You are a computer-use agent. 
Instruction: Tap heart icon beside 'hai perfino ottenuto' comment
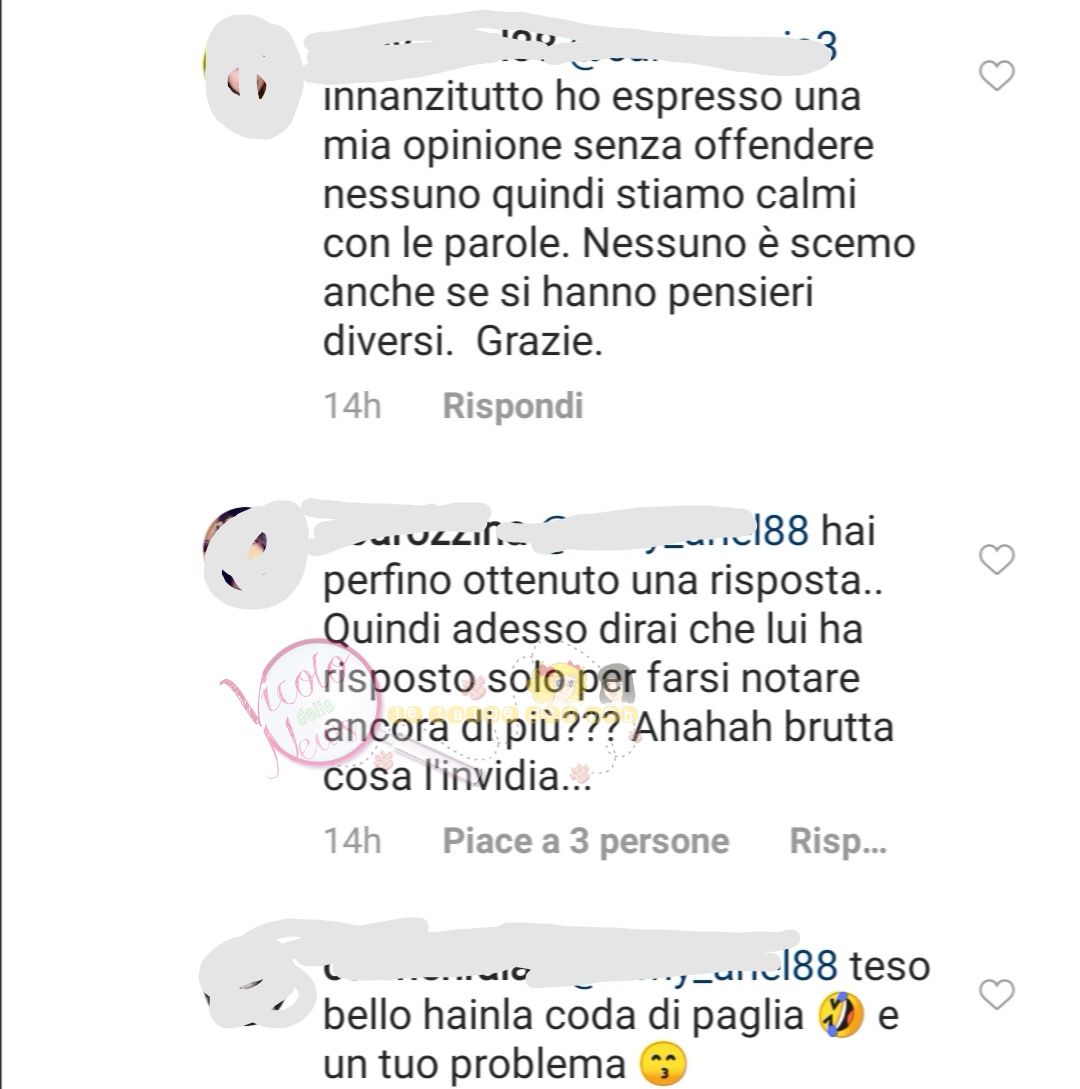[997, 560]
